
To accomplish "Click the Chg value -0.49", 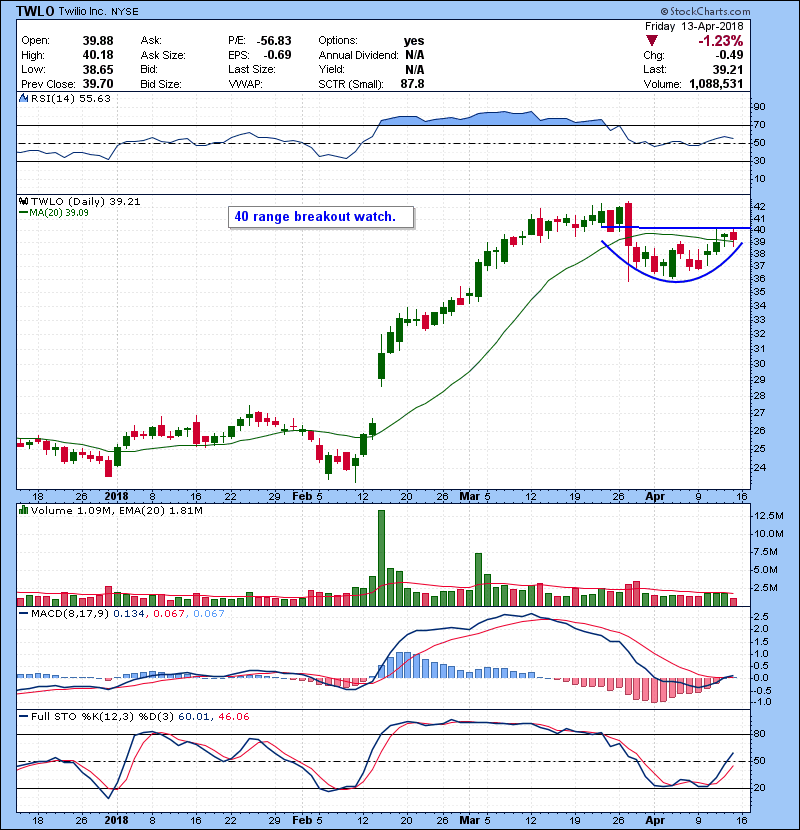I will click(x=730, y=55).
